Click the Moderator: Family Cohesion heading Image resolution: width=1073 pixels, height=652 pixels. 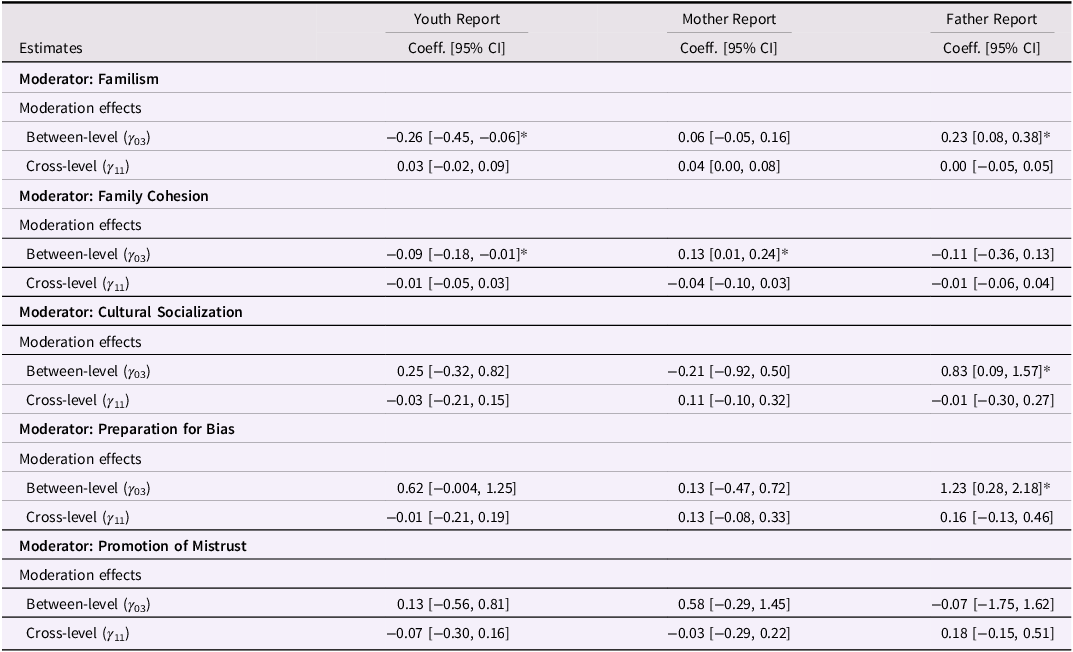(x=114, y=196)
